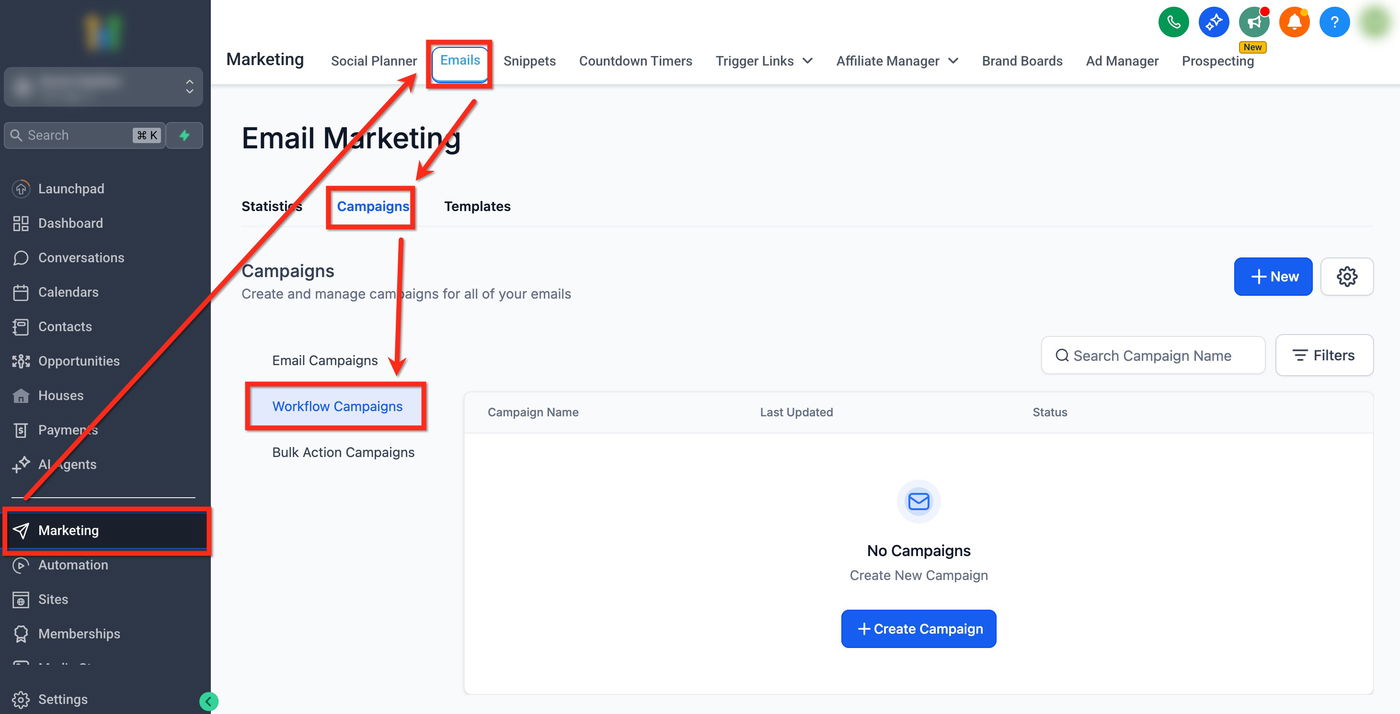Viewport: 1400px width, 714px height.
Task: Open Automation in the sidebar
Action: coord(73,565)
